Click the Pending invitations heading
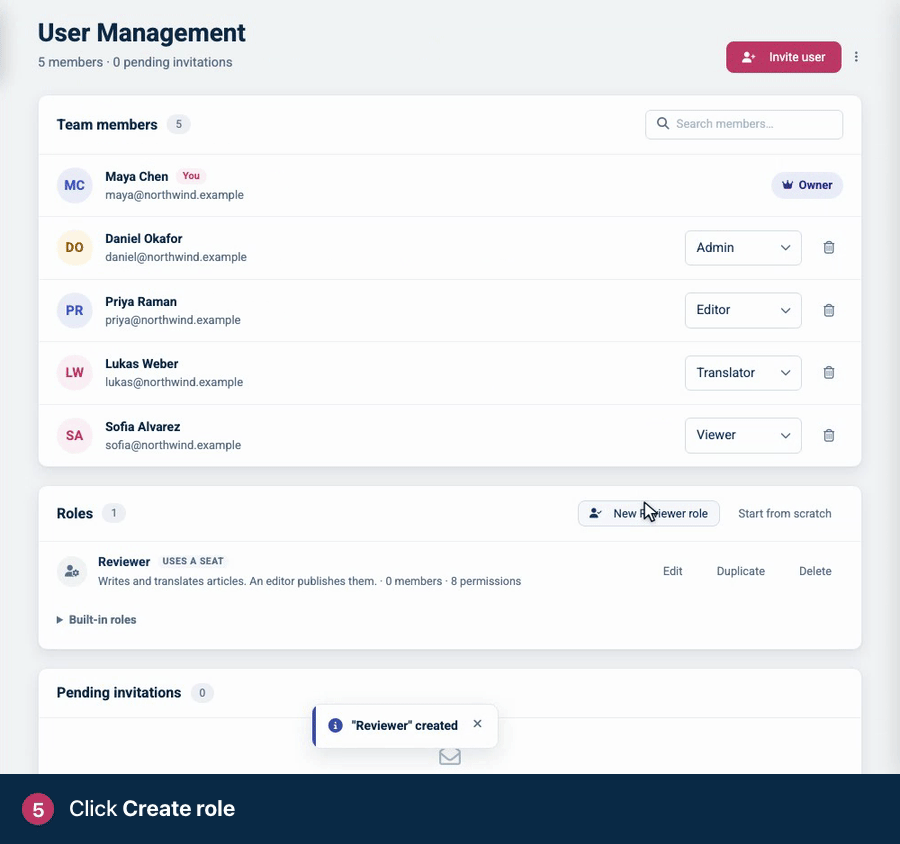Image resolution: width=900 pixels, height=844 pixels. pos(119,692)
